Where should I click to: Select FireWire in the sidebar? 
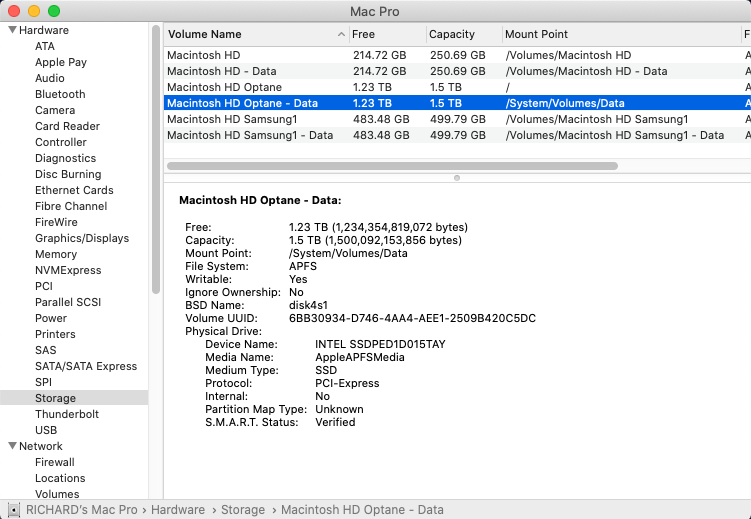pyautogui.click(x=56, y=222)
